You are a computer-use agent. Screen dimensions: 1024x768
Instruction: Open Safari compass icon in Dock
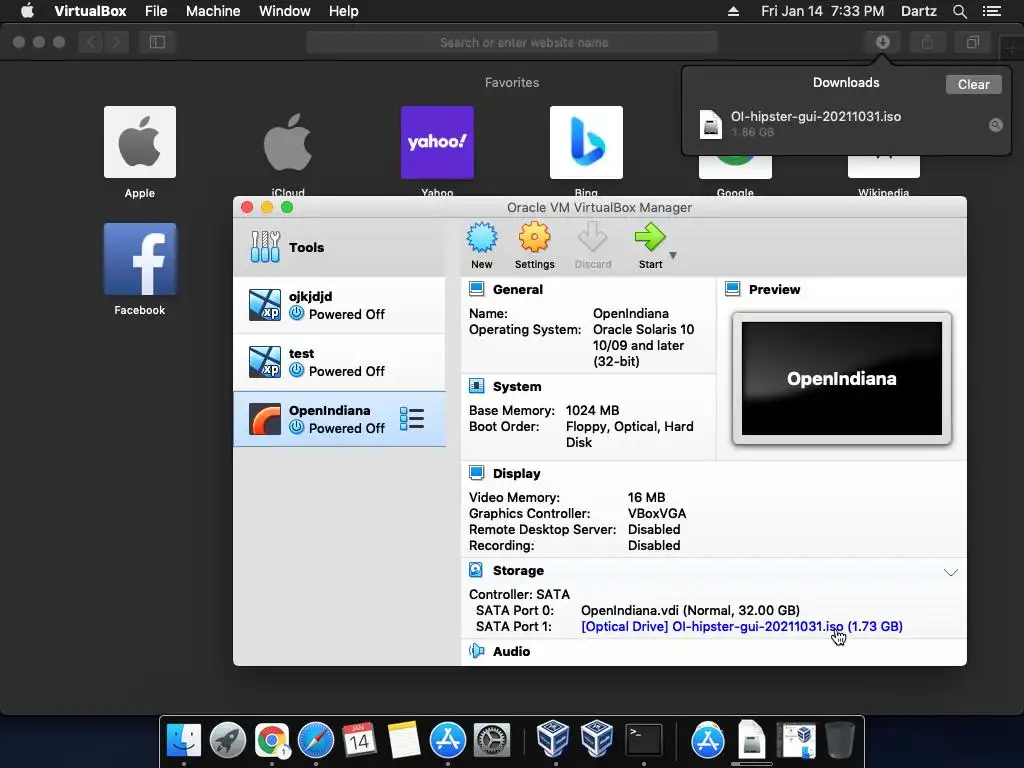315,741
